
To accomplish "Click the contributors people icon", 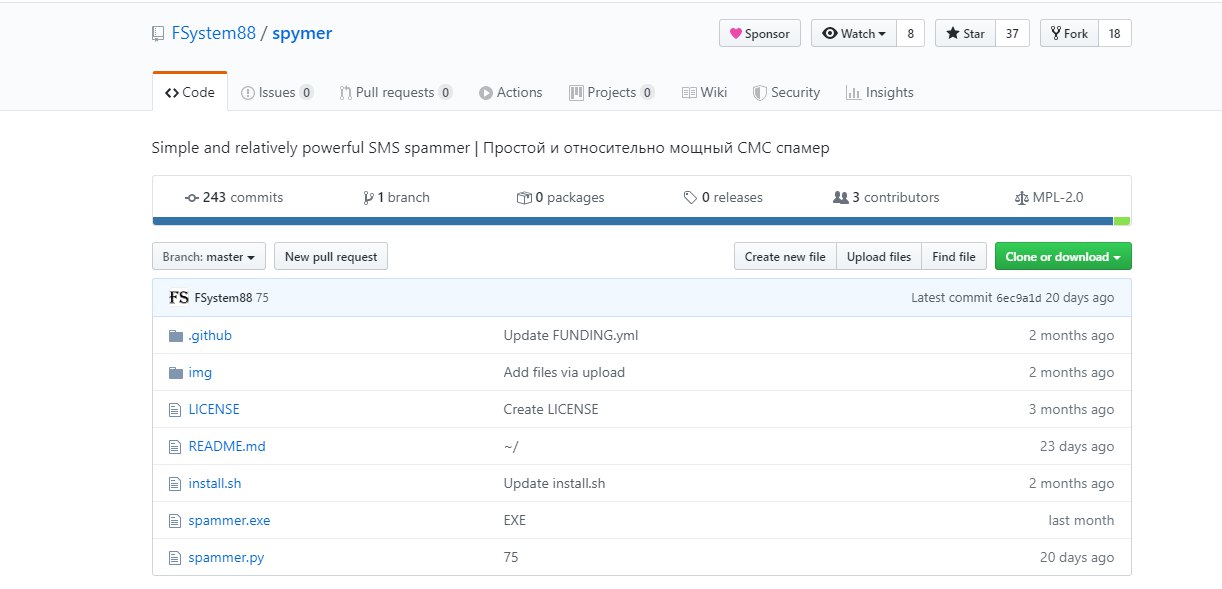I will pyautogui.click(x=840, y=198).
